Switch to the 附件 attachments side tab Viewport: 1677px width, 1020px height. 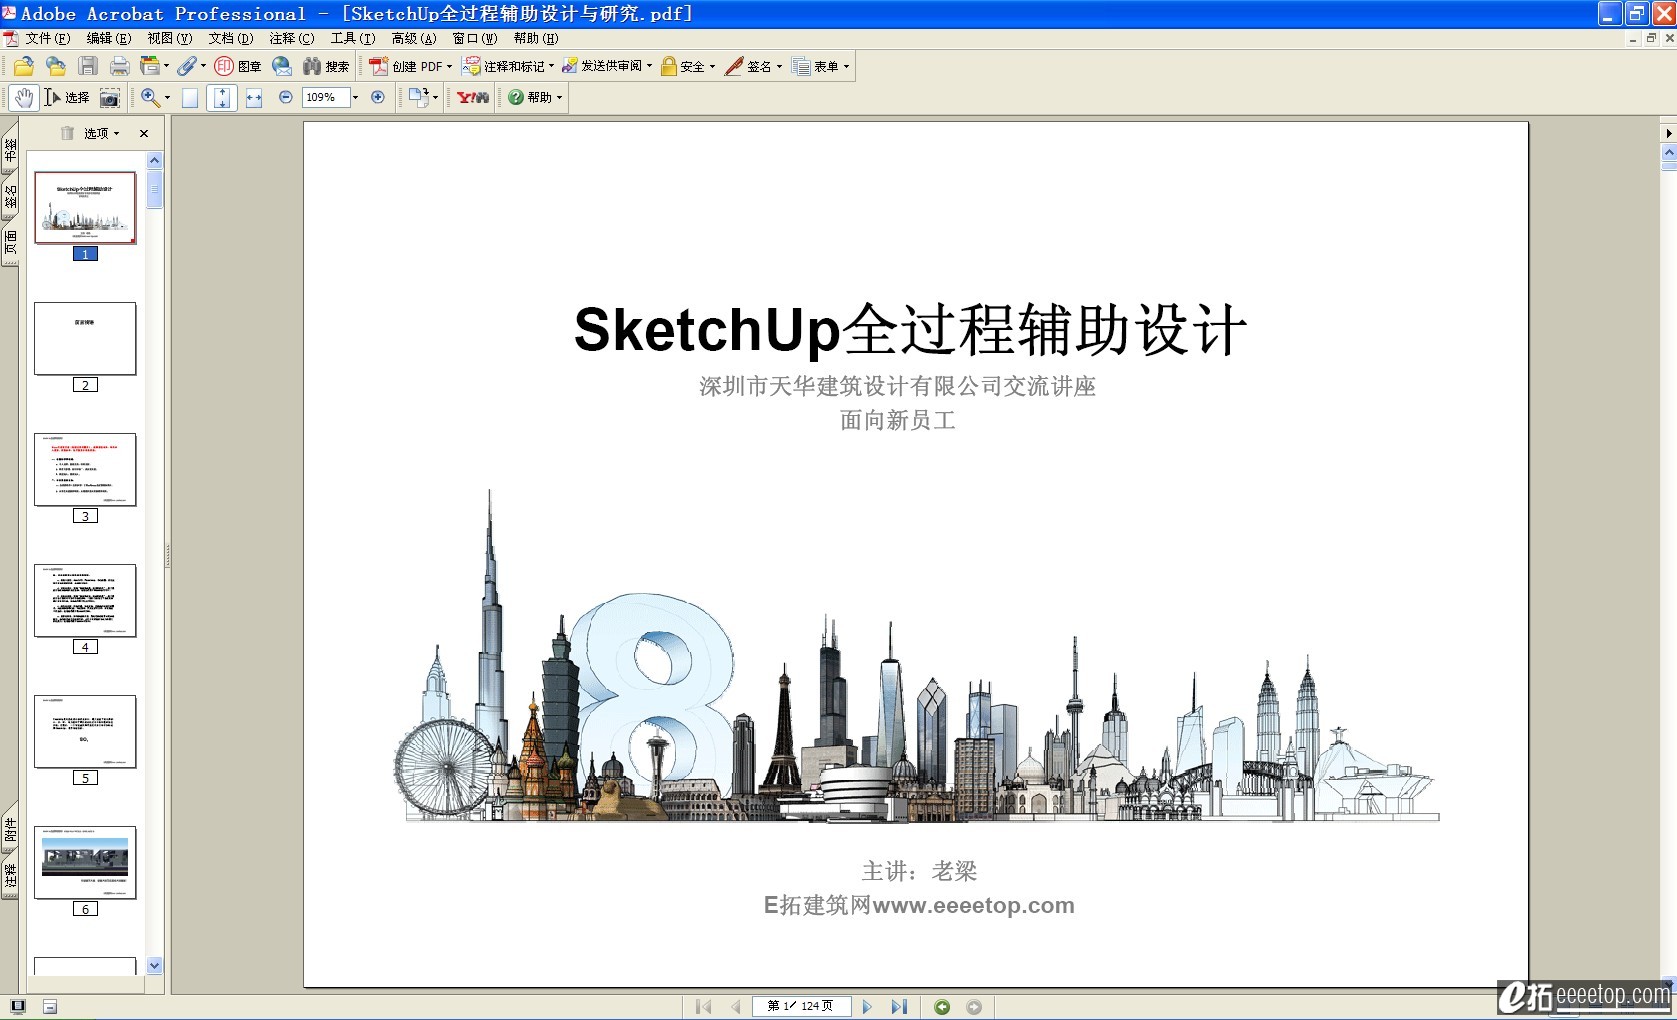click(x=10, y=829)
